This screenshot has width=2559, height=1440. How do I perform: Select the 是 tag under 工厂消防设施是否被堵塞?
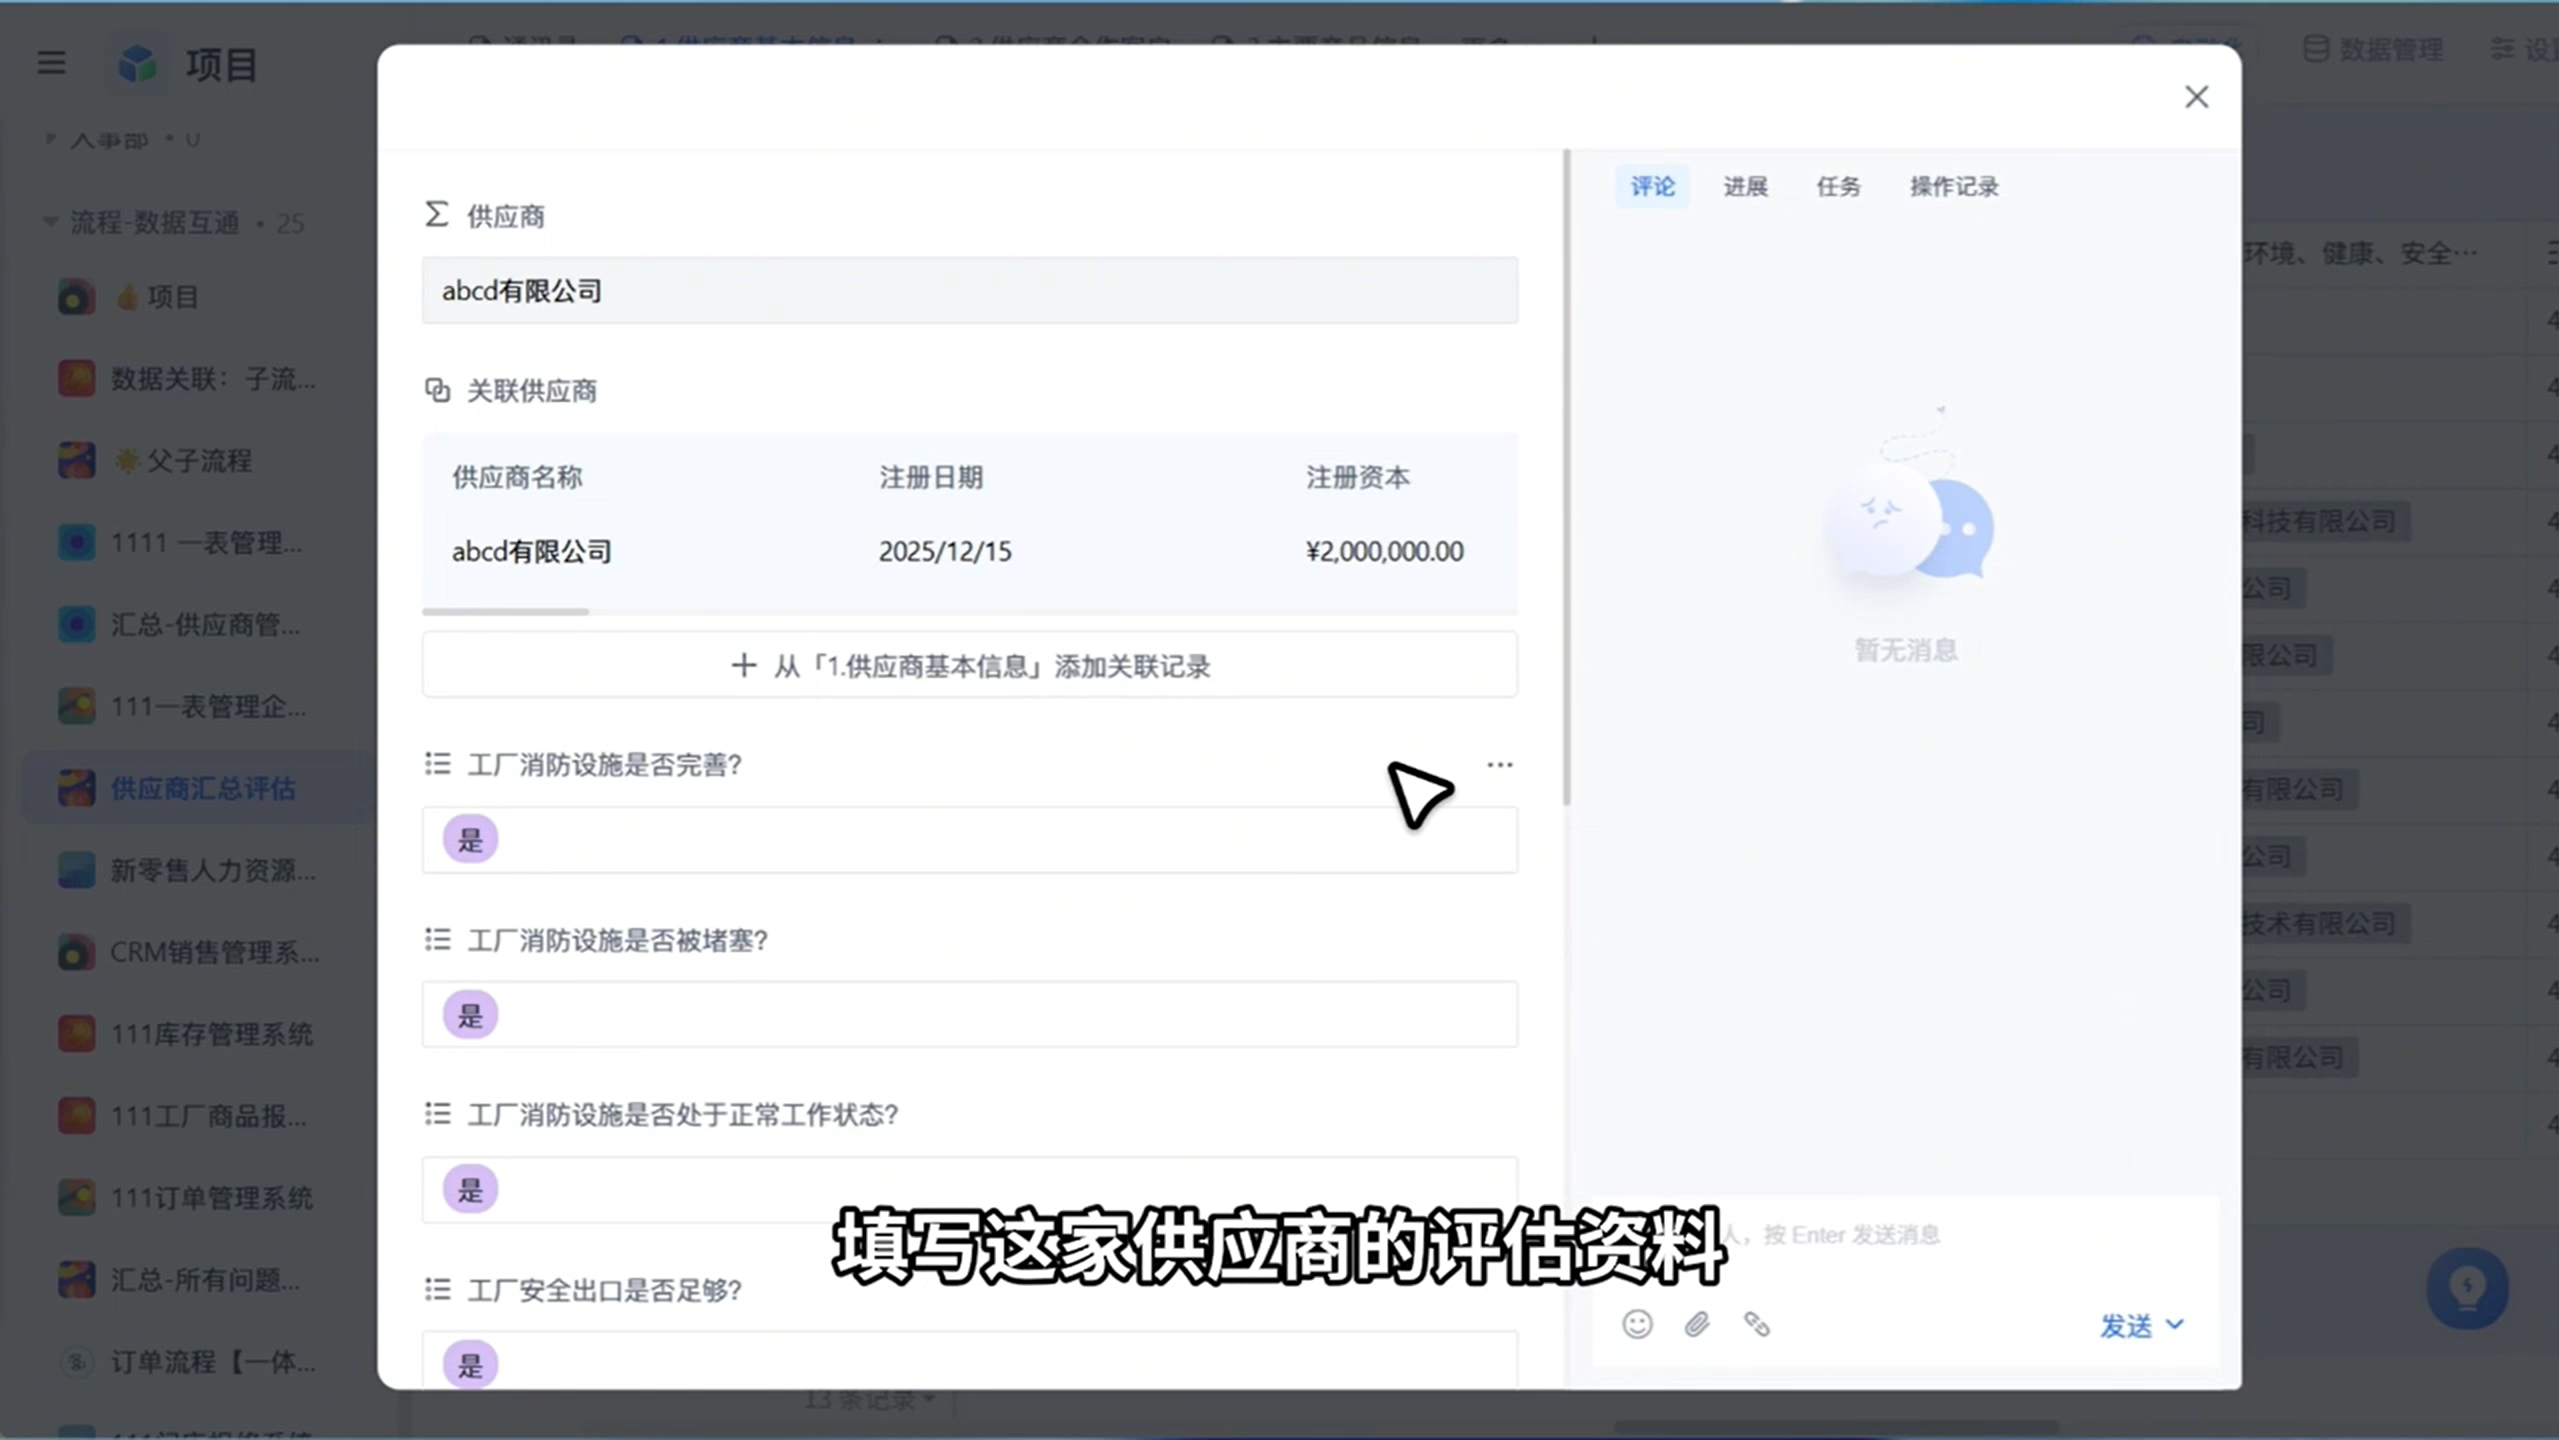pos(470,1015)
